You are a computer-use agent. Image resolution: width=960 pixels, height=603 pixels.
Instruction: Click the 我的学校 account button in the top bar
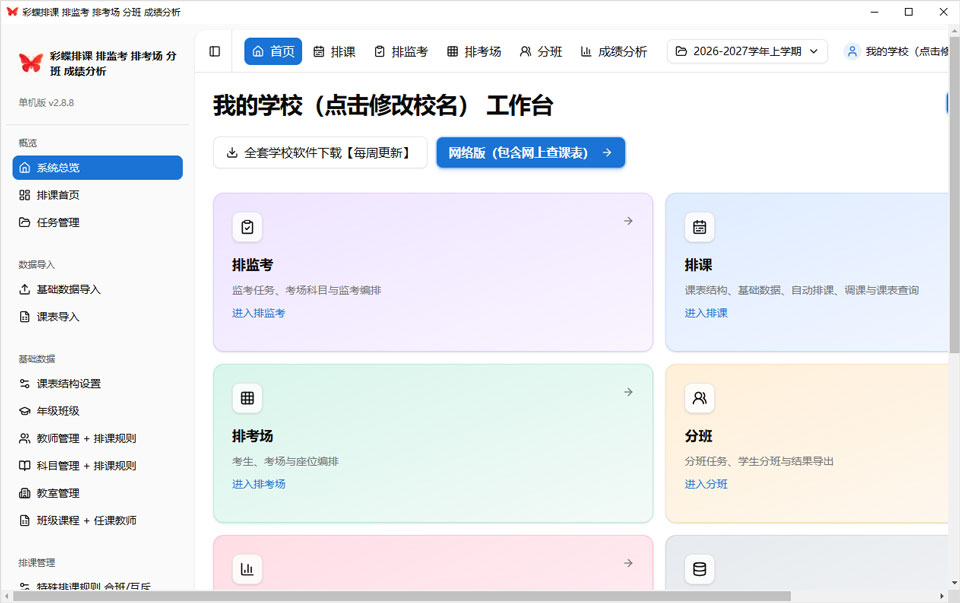(x=896, y=51)
